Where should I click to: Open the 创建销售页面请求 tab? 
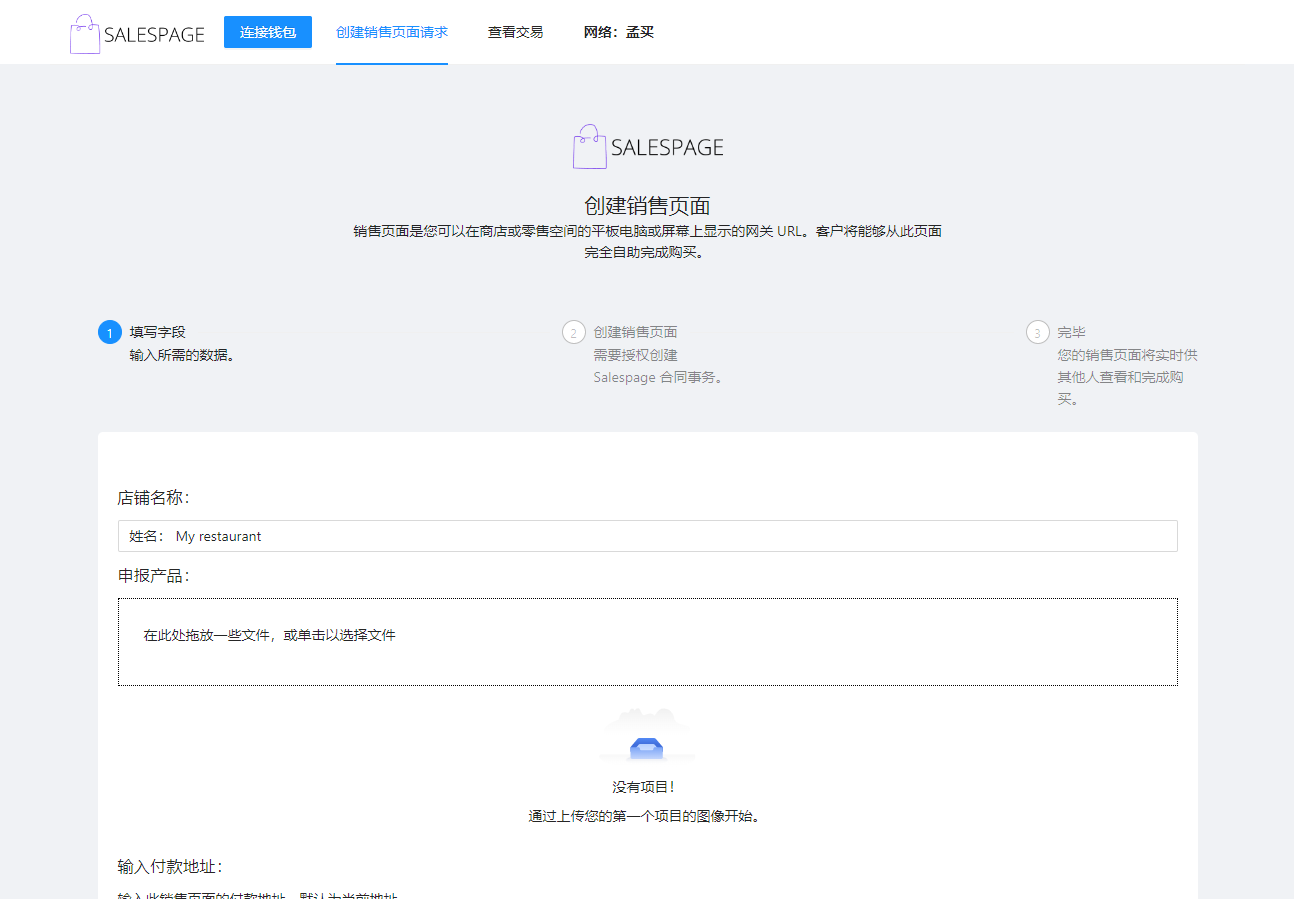[x=391, y=31]
